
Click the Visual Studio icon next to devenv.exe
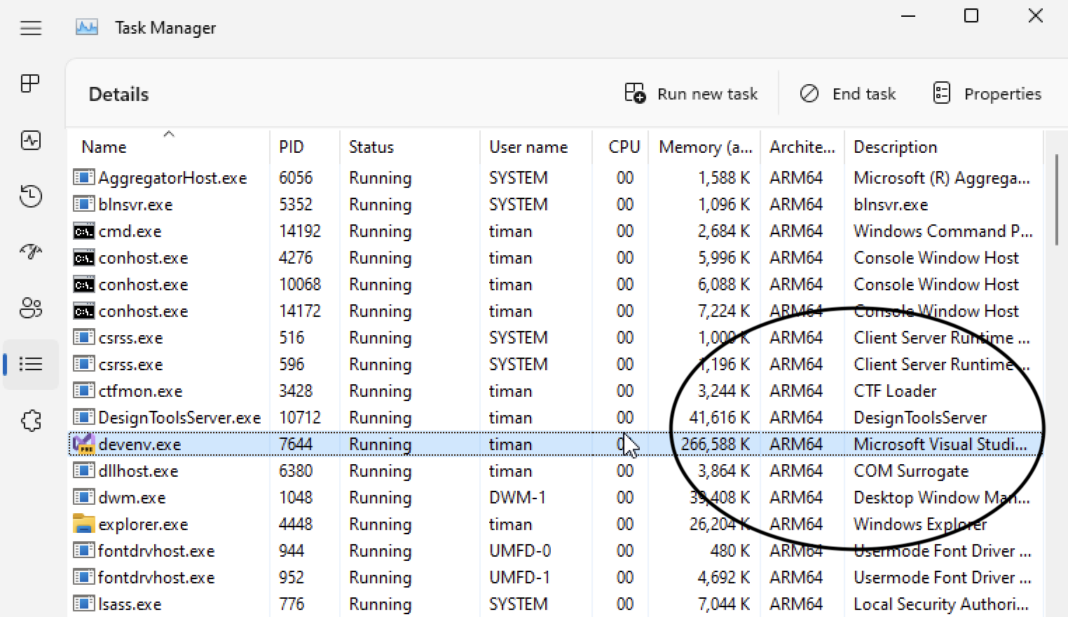pyautogui.click(x=85, y=443)
